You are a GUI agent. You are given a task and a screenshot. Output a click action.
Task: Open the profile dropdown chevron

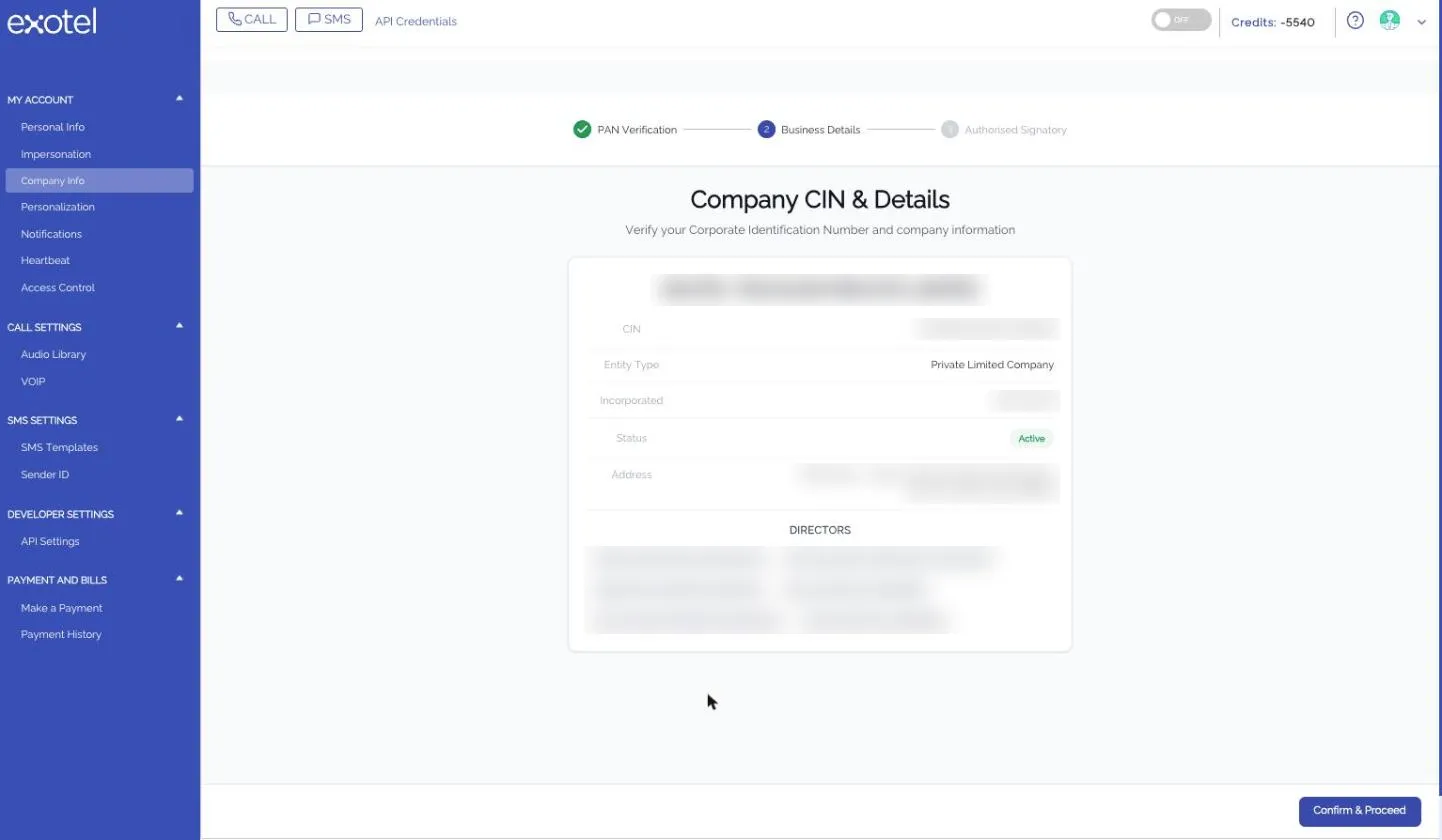[x=1421, y=22]
